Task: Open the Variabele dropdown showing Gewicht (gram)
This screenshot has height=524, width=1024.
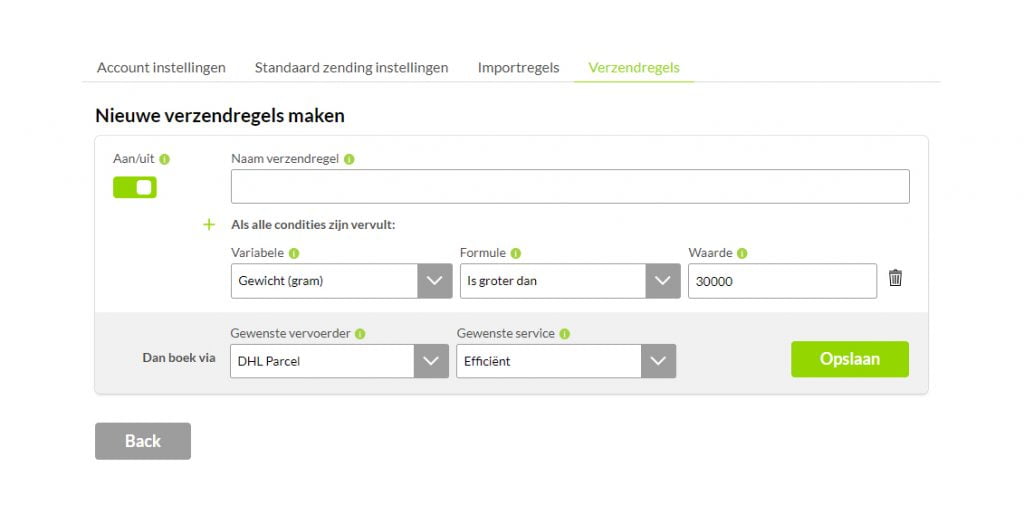Action: point(342,281)
